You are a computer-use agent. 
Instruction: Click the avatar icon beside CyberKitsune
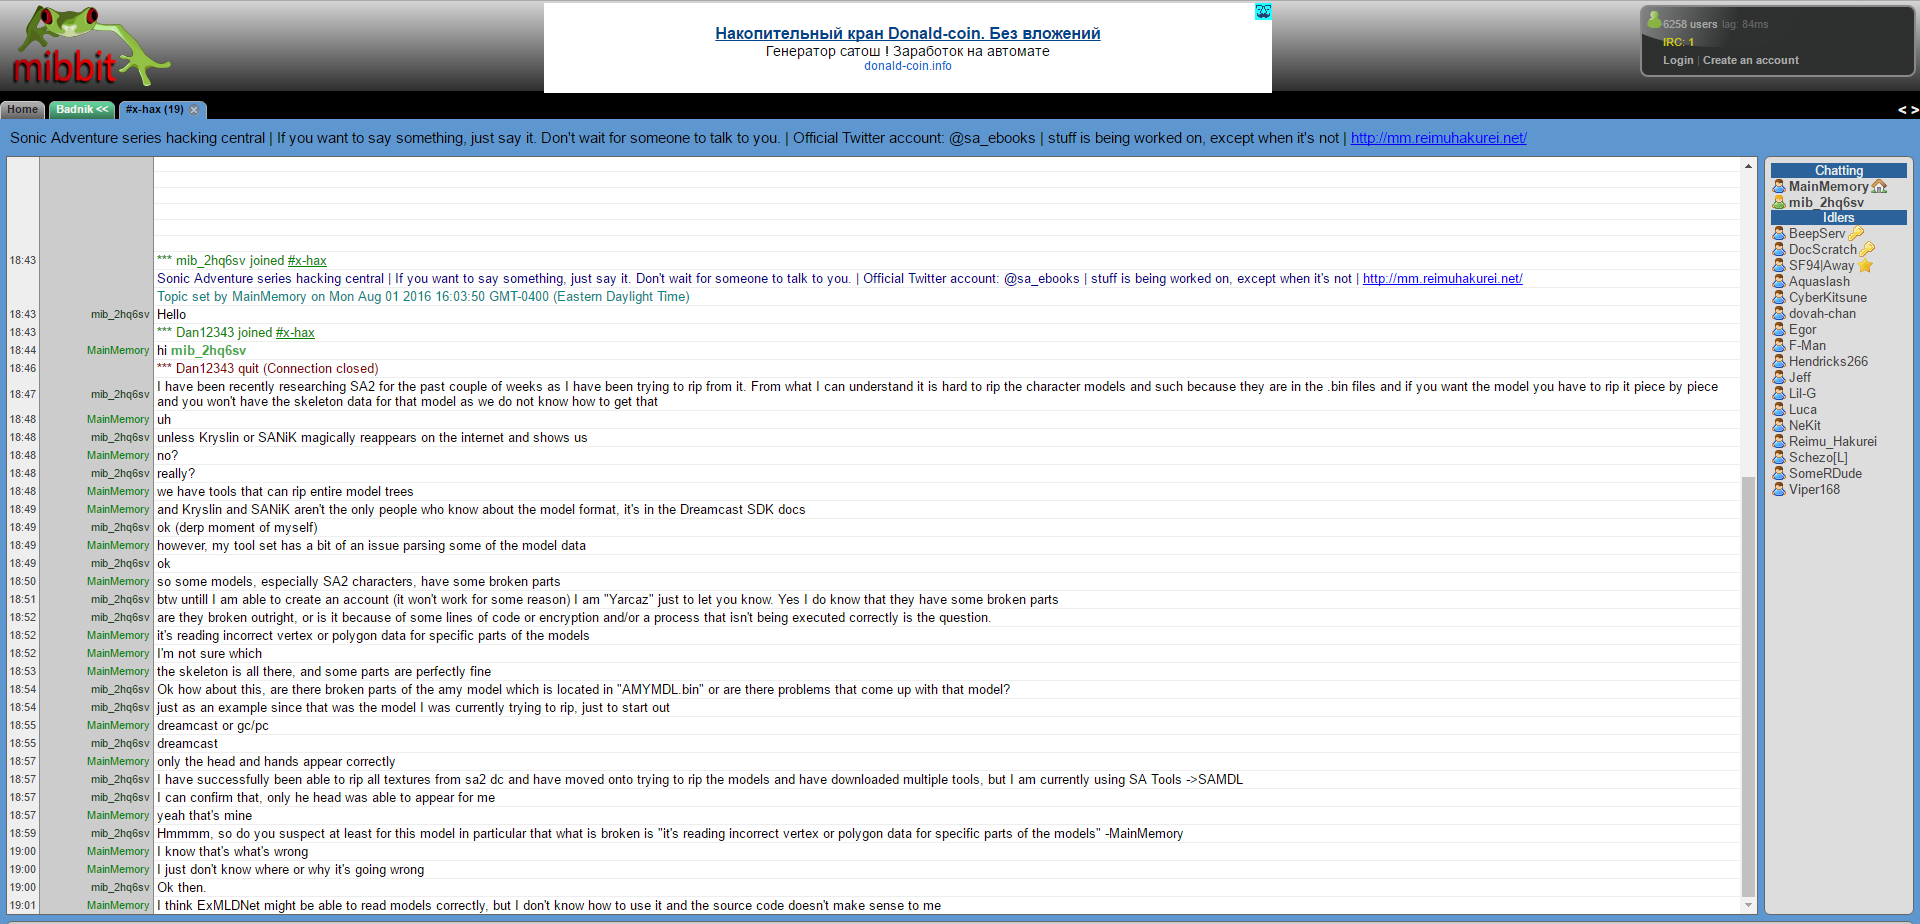click(x=1779, y=298)
